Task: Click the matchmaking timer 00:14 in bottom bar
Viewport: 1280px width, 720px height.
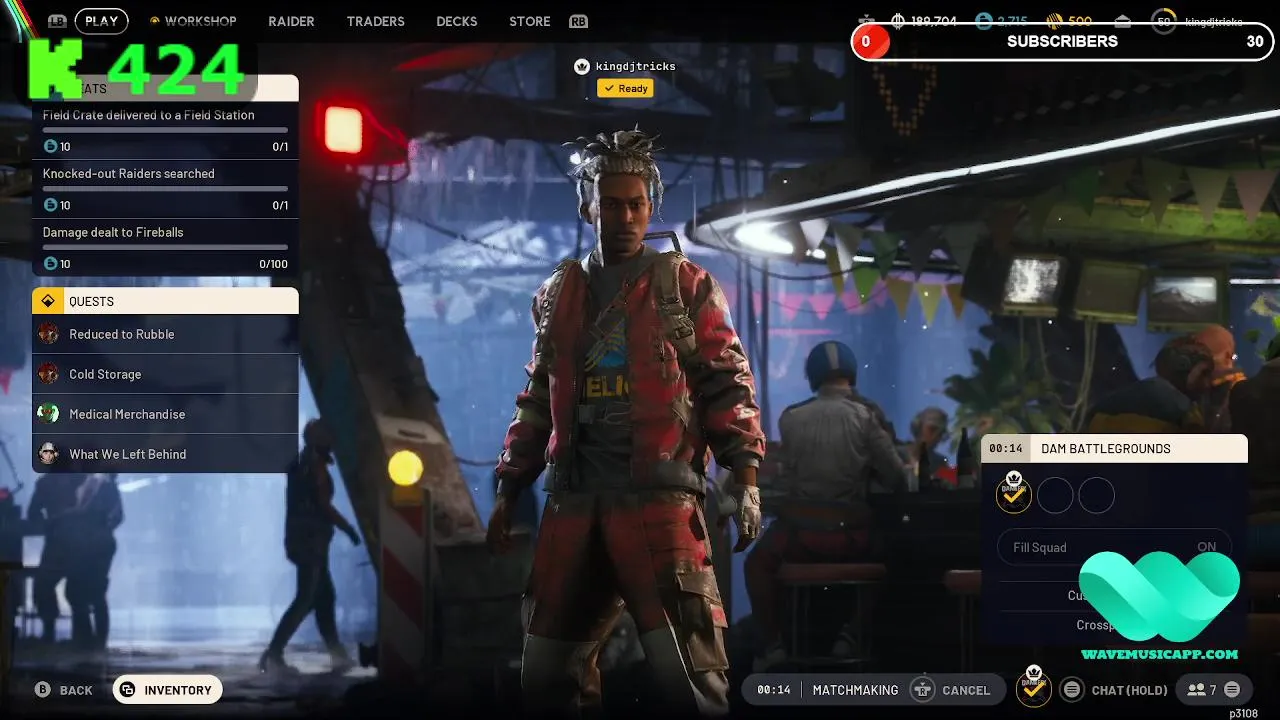Action: tap(774, 690)
